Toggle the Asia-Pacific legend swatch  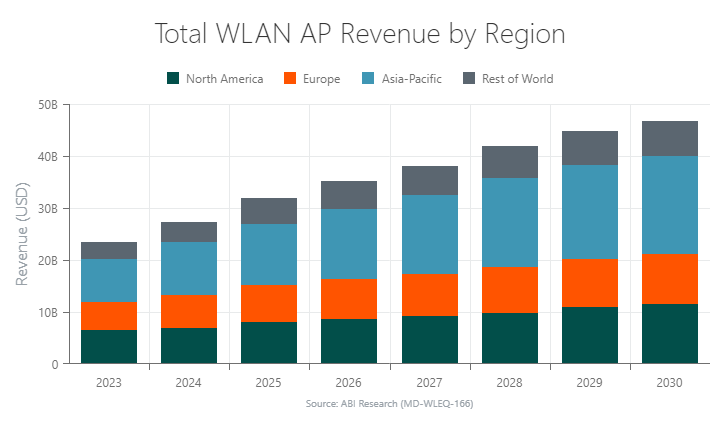tap(368, 78)
